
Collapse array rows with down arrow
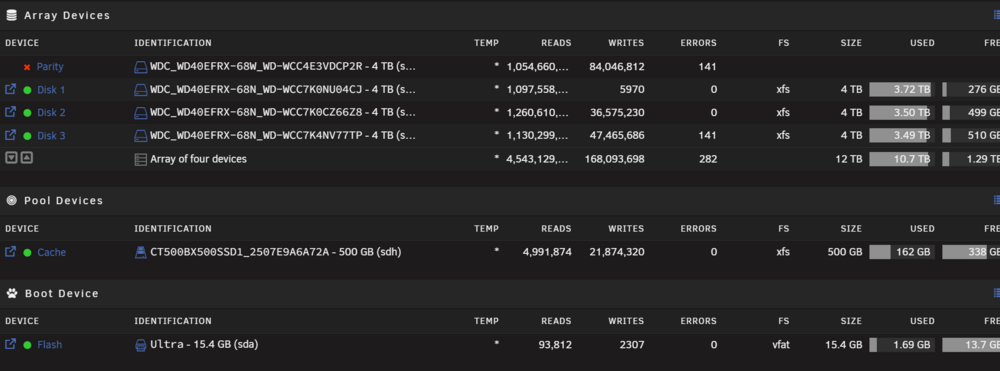tap(11, 157)
